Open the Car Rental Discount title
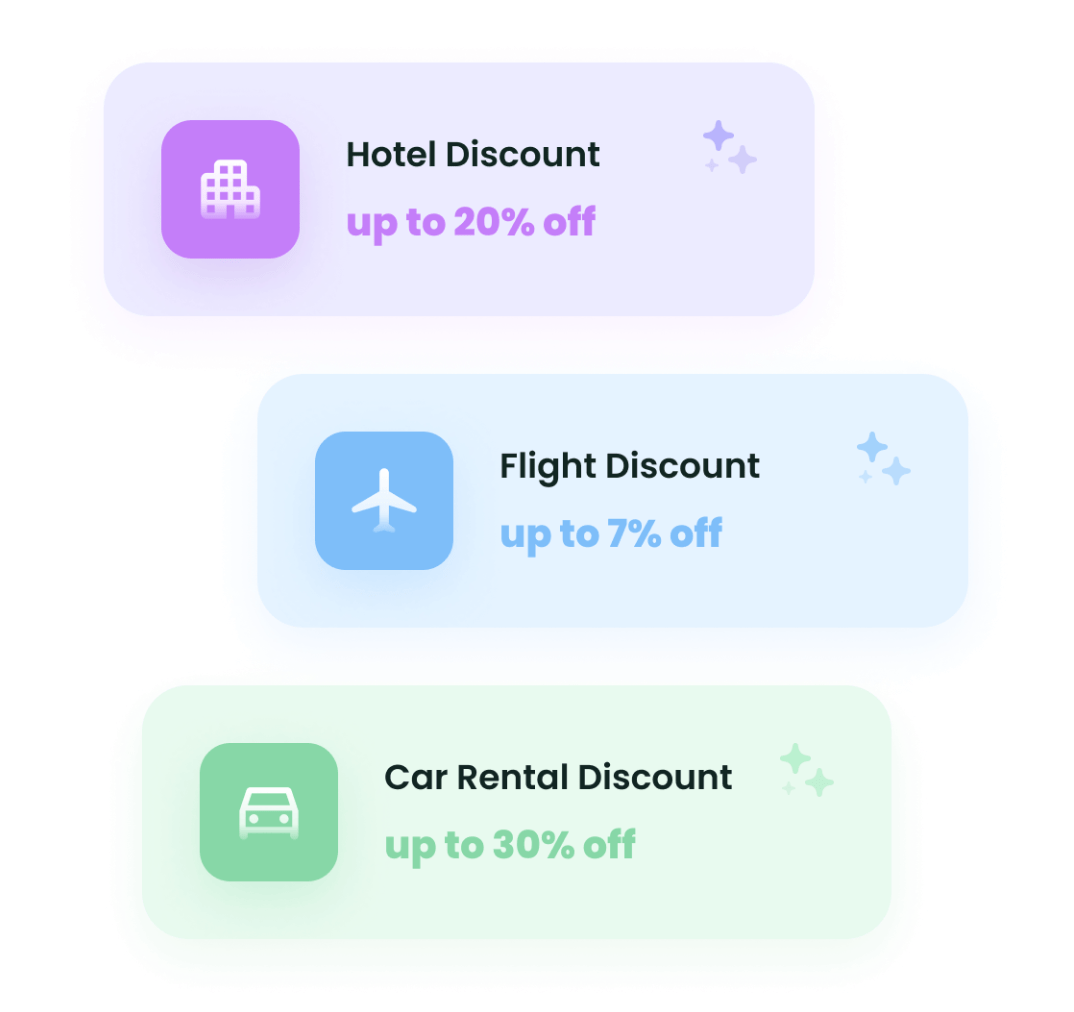Image resolution: width=1074 pixels, height=1012 pixels. point(558,777)
